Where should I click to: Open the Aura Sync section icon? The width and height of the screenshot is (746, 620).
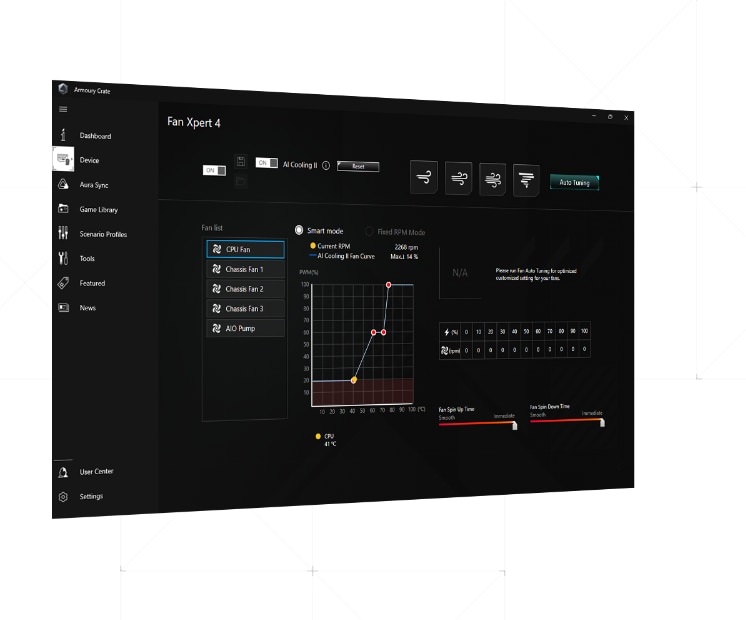click(x=63, y=185)
